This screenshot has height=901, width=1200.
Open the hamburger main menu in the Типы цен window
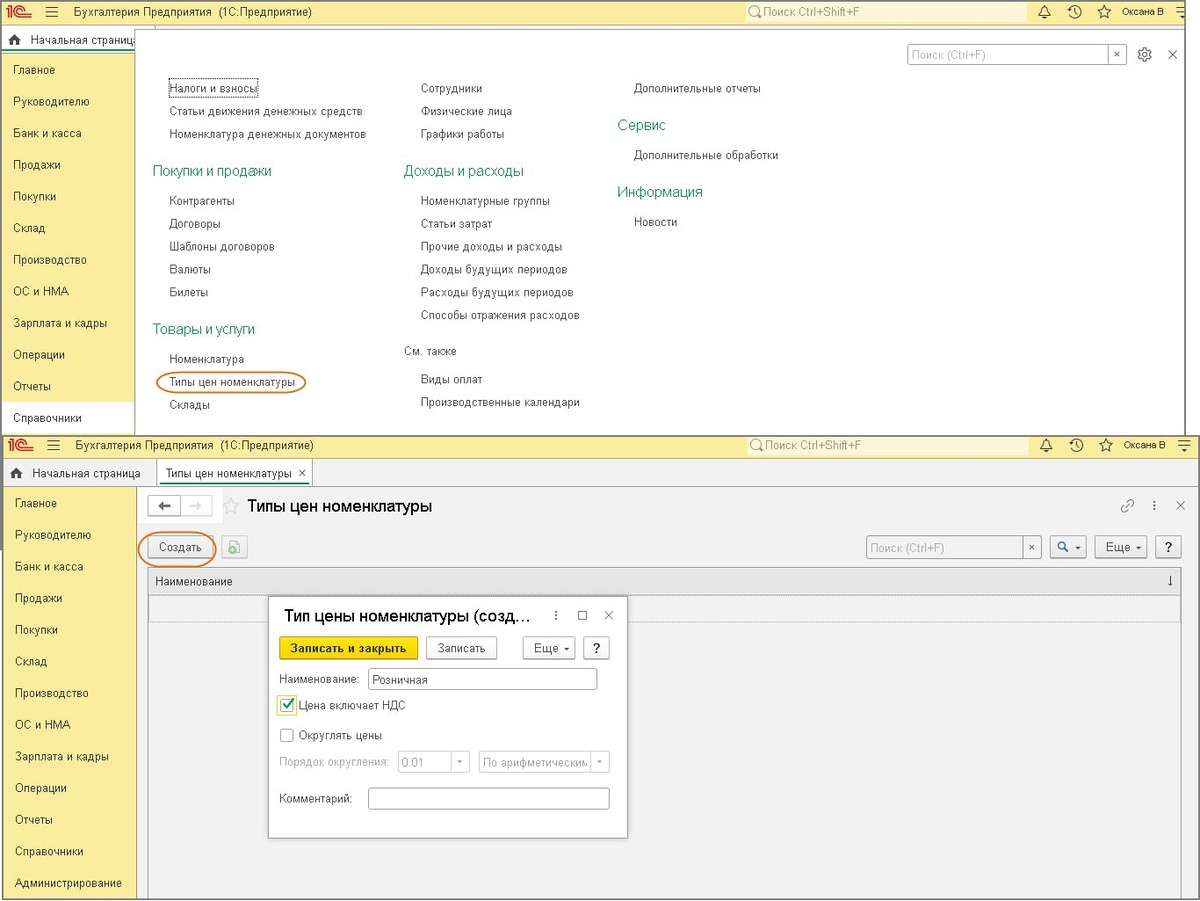(x=54, y=445)
